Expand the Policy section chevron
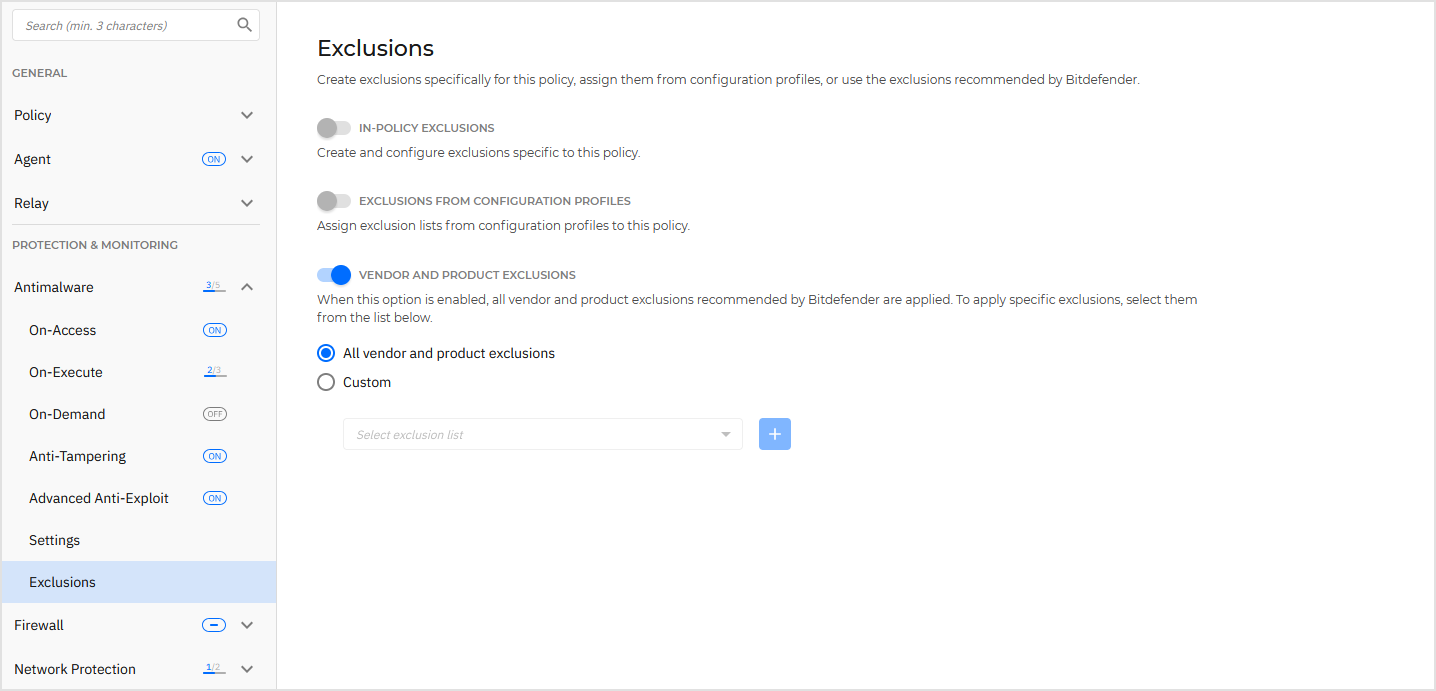The width and height of the screenshot is (1436, 691). point(246,115)
